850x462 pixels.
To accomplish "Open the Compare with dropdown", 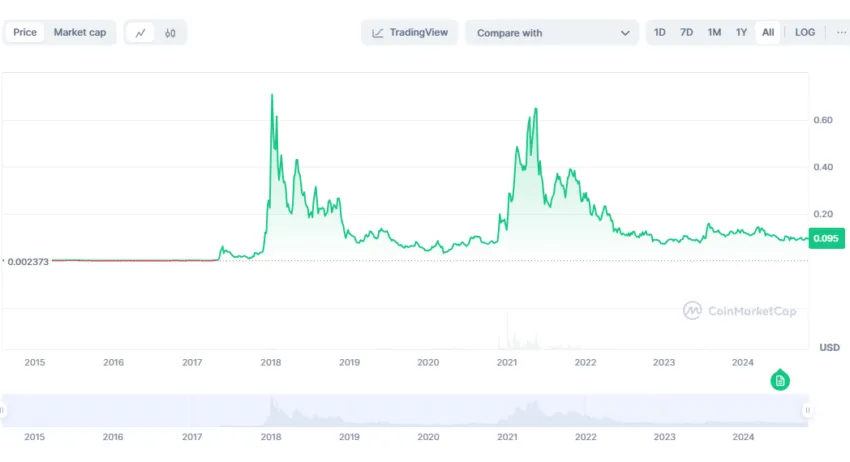I will (552, 33).
